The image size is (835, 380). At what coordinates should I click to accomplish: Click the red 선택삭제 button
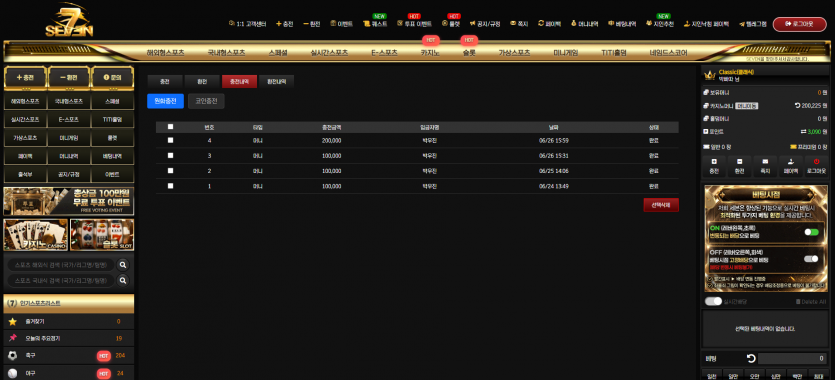[x=661, y=205]
